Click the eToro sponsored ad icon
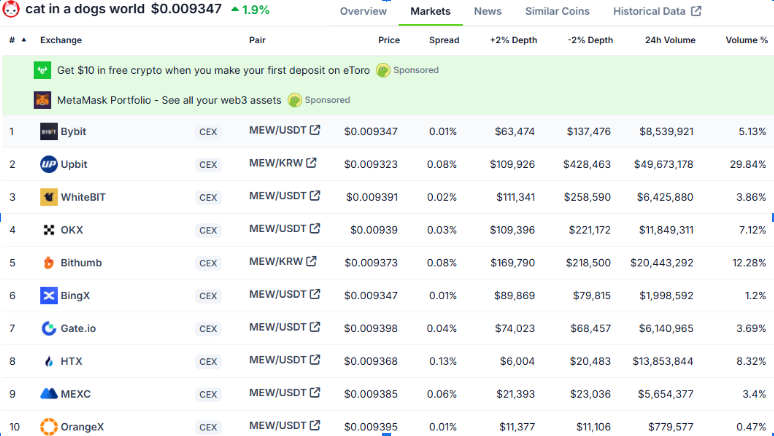This screenshot has width=774, height=436. click(42, 71)
